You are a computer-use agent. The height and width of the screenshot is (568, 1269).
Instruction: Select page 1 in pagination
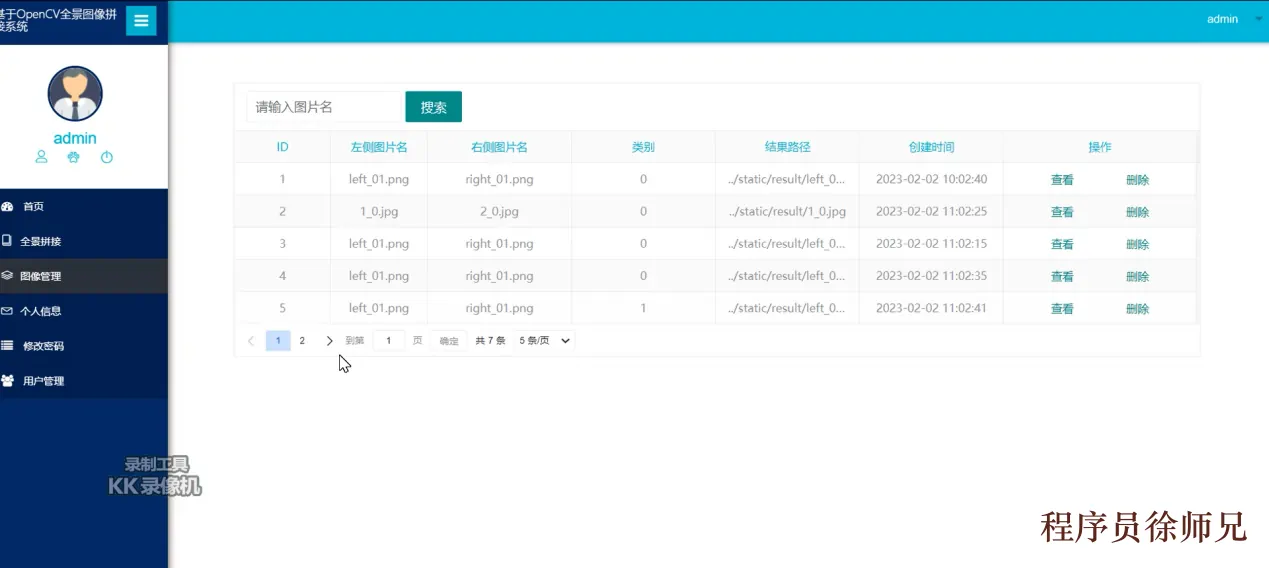[x=278, y=341]
